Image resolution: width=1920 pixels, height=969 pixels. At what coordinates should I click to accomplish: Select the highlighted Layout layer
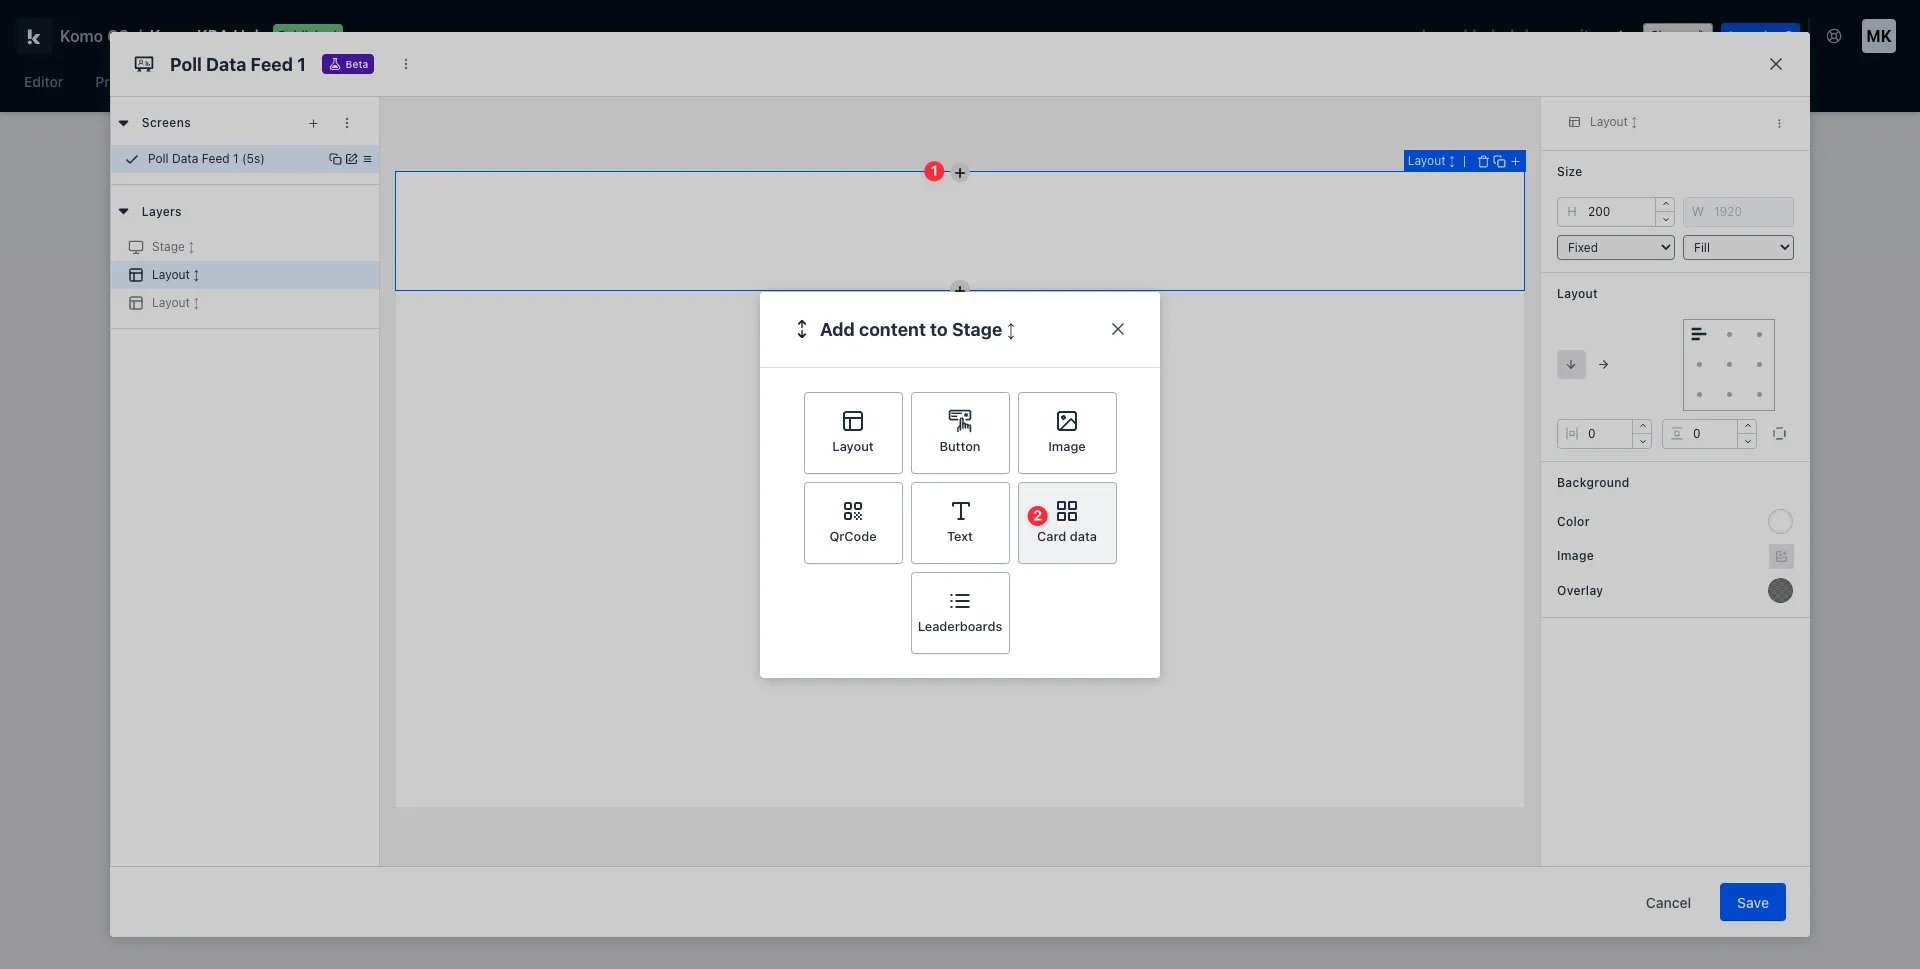(245, 275)
